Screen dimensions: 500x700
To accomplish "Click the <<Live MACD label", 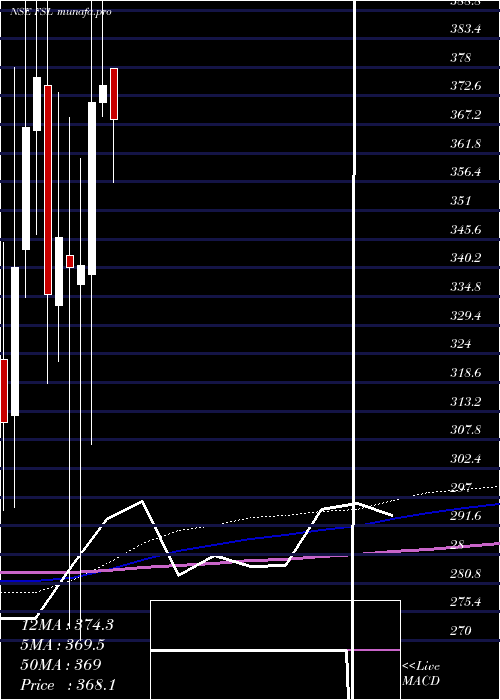I will 421,673.
